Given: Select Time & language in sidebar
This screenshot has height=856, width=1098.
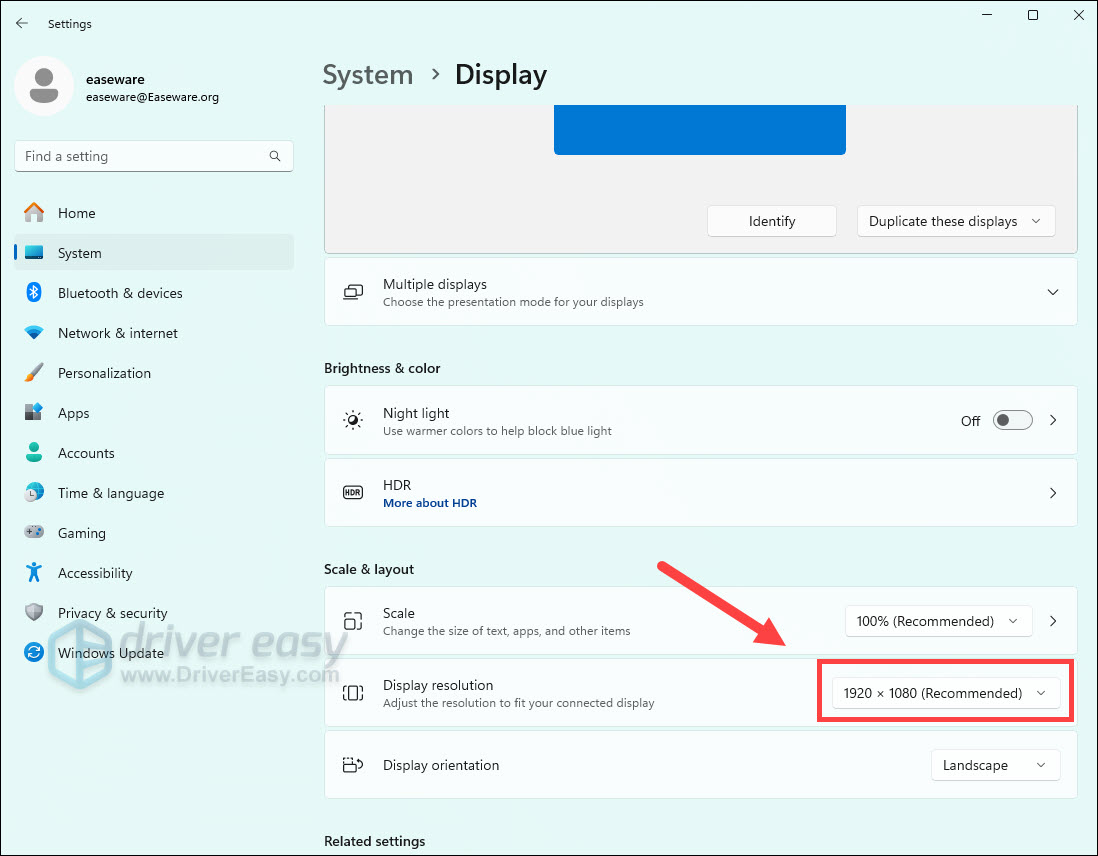Looking at the screenshot, I should tap(110, 493).
